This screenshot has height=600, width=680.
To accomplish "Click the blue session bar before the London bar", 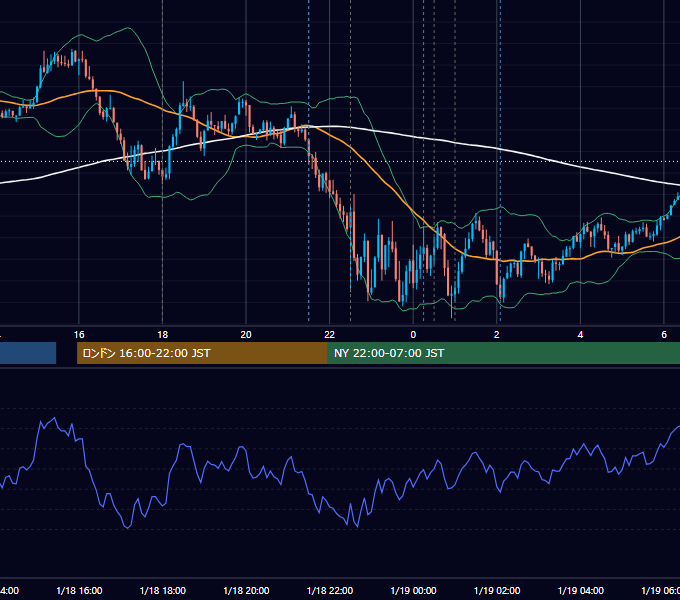I will point(28,353).
